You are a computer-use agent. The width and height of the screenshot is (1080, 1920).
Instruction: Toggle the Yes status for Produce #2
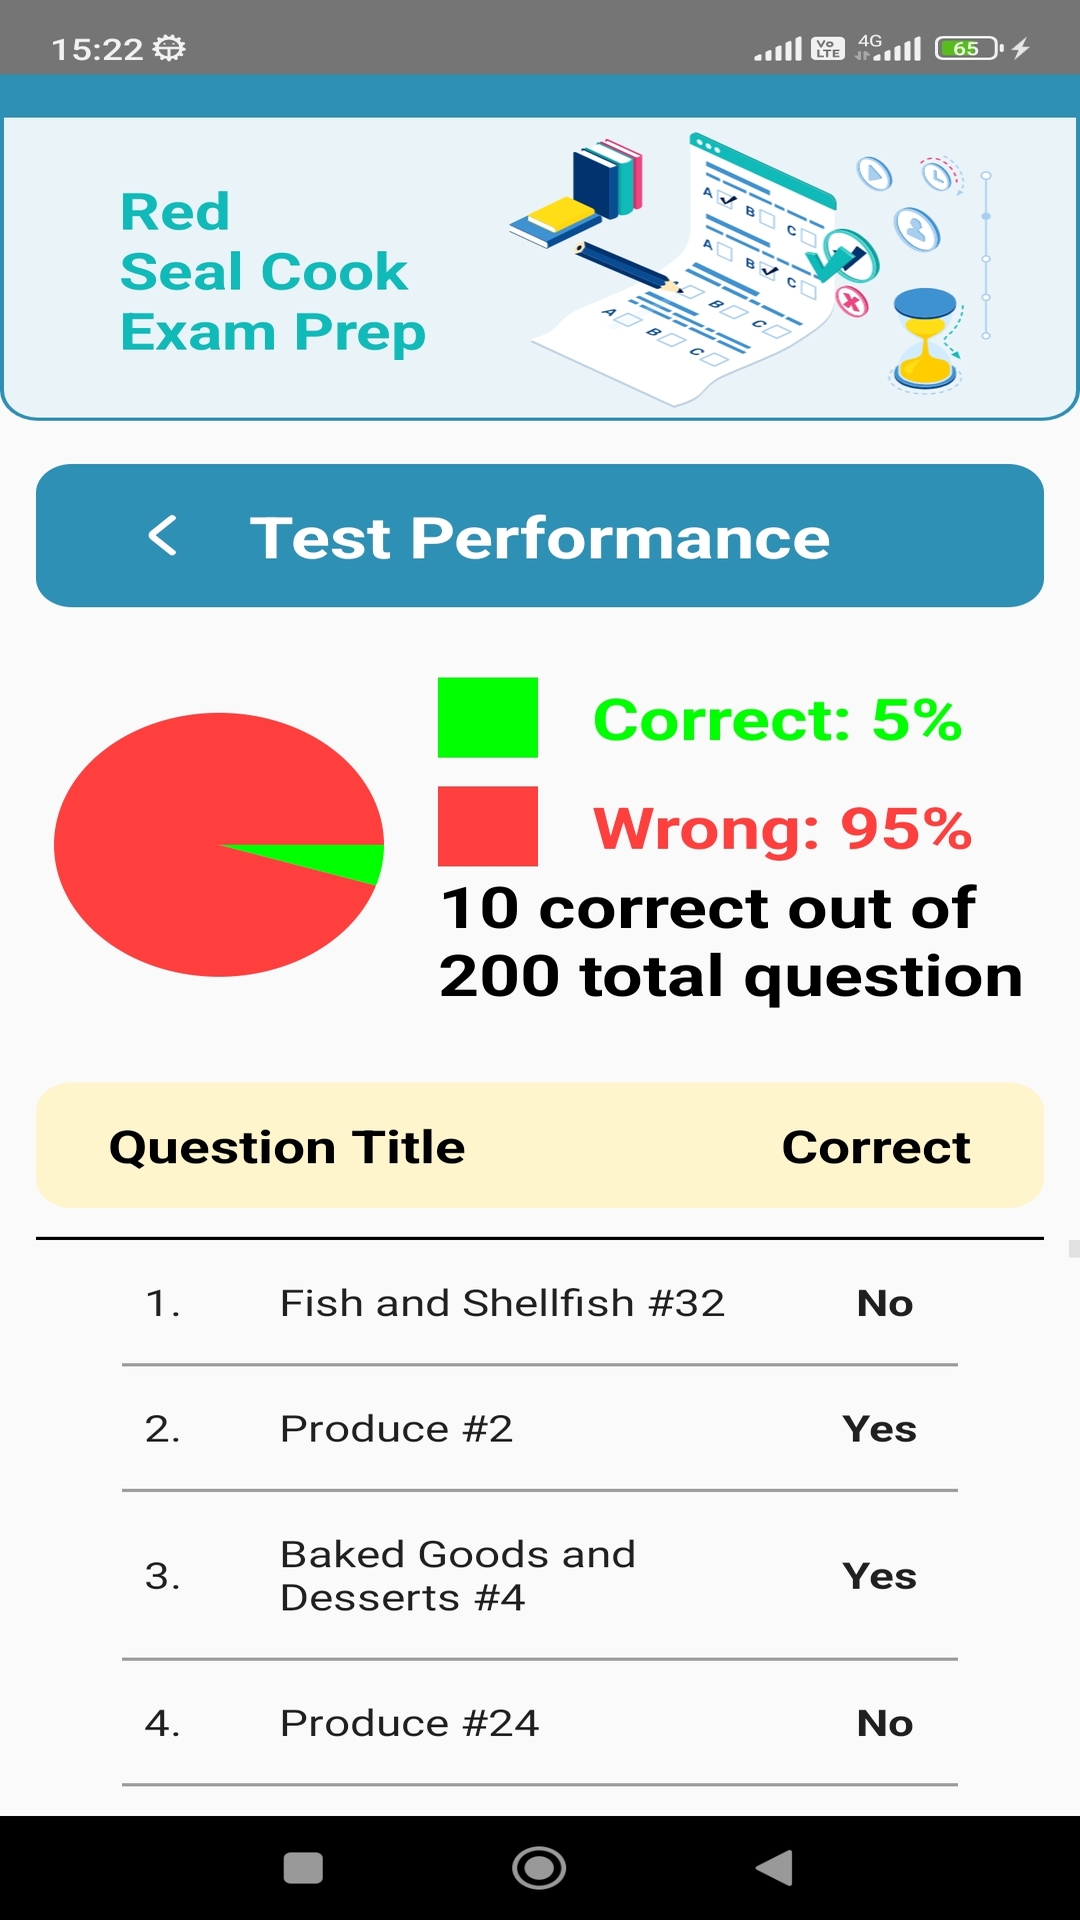[x=880, y=1428]
